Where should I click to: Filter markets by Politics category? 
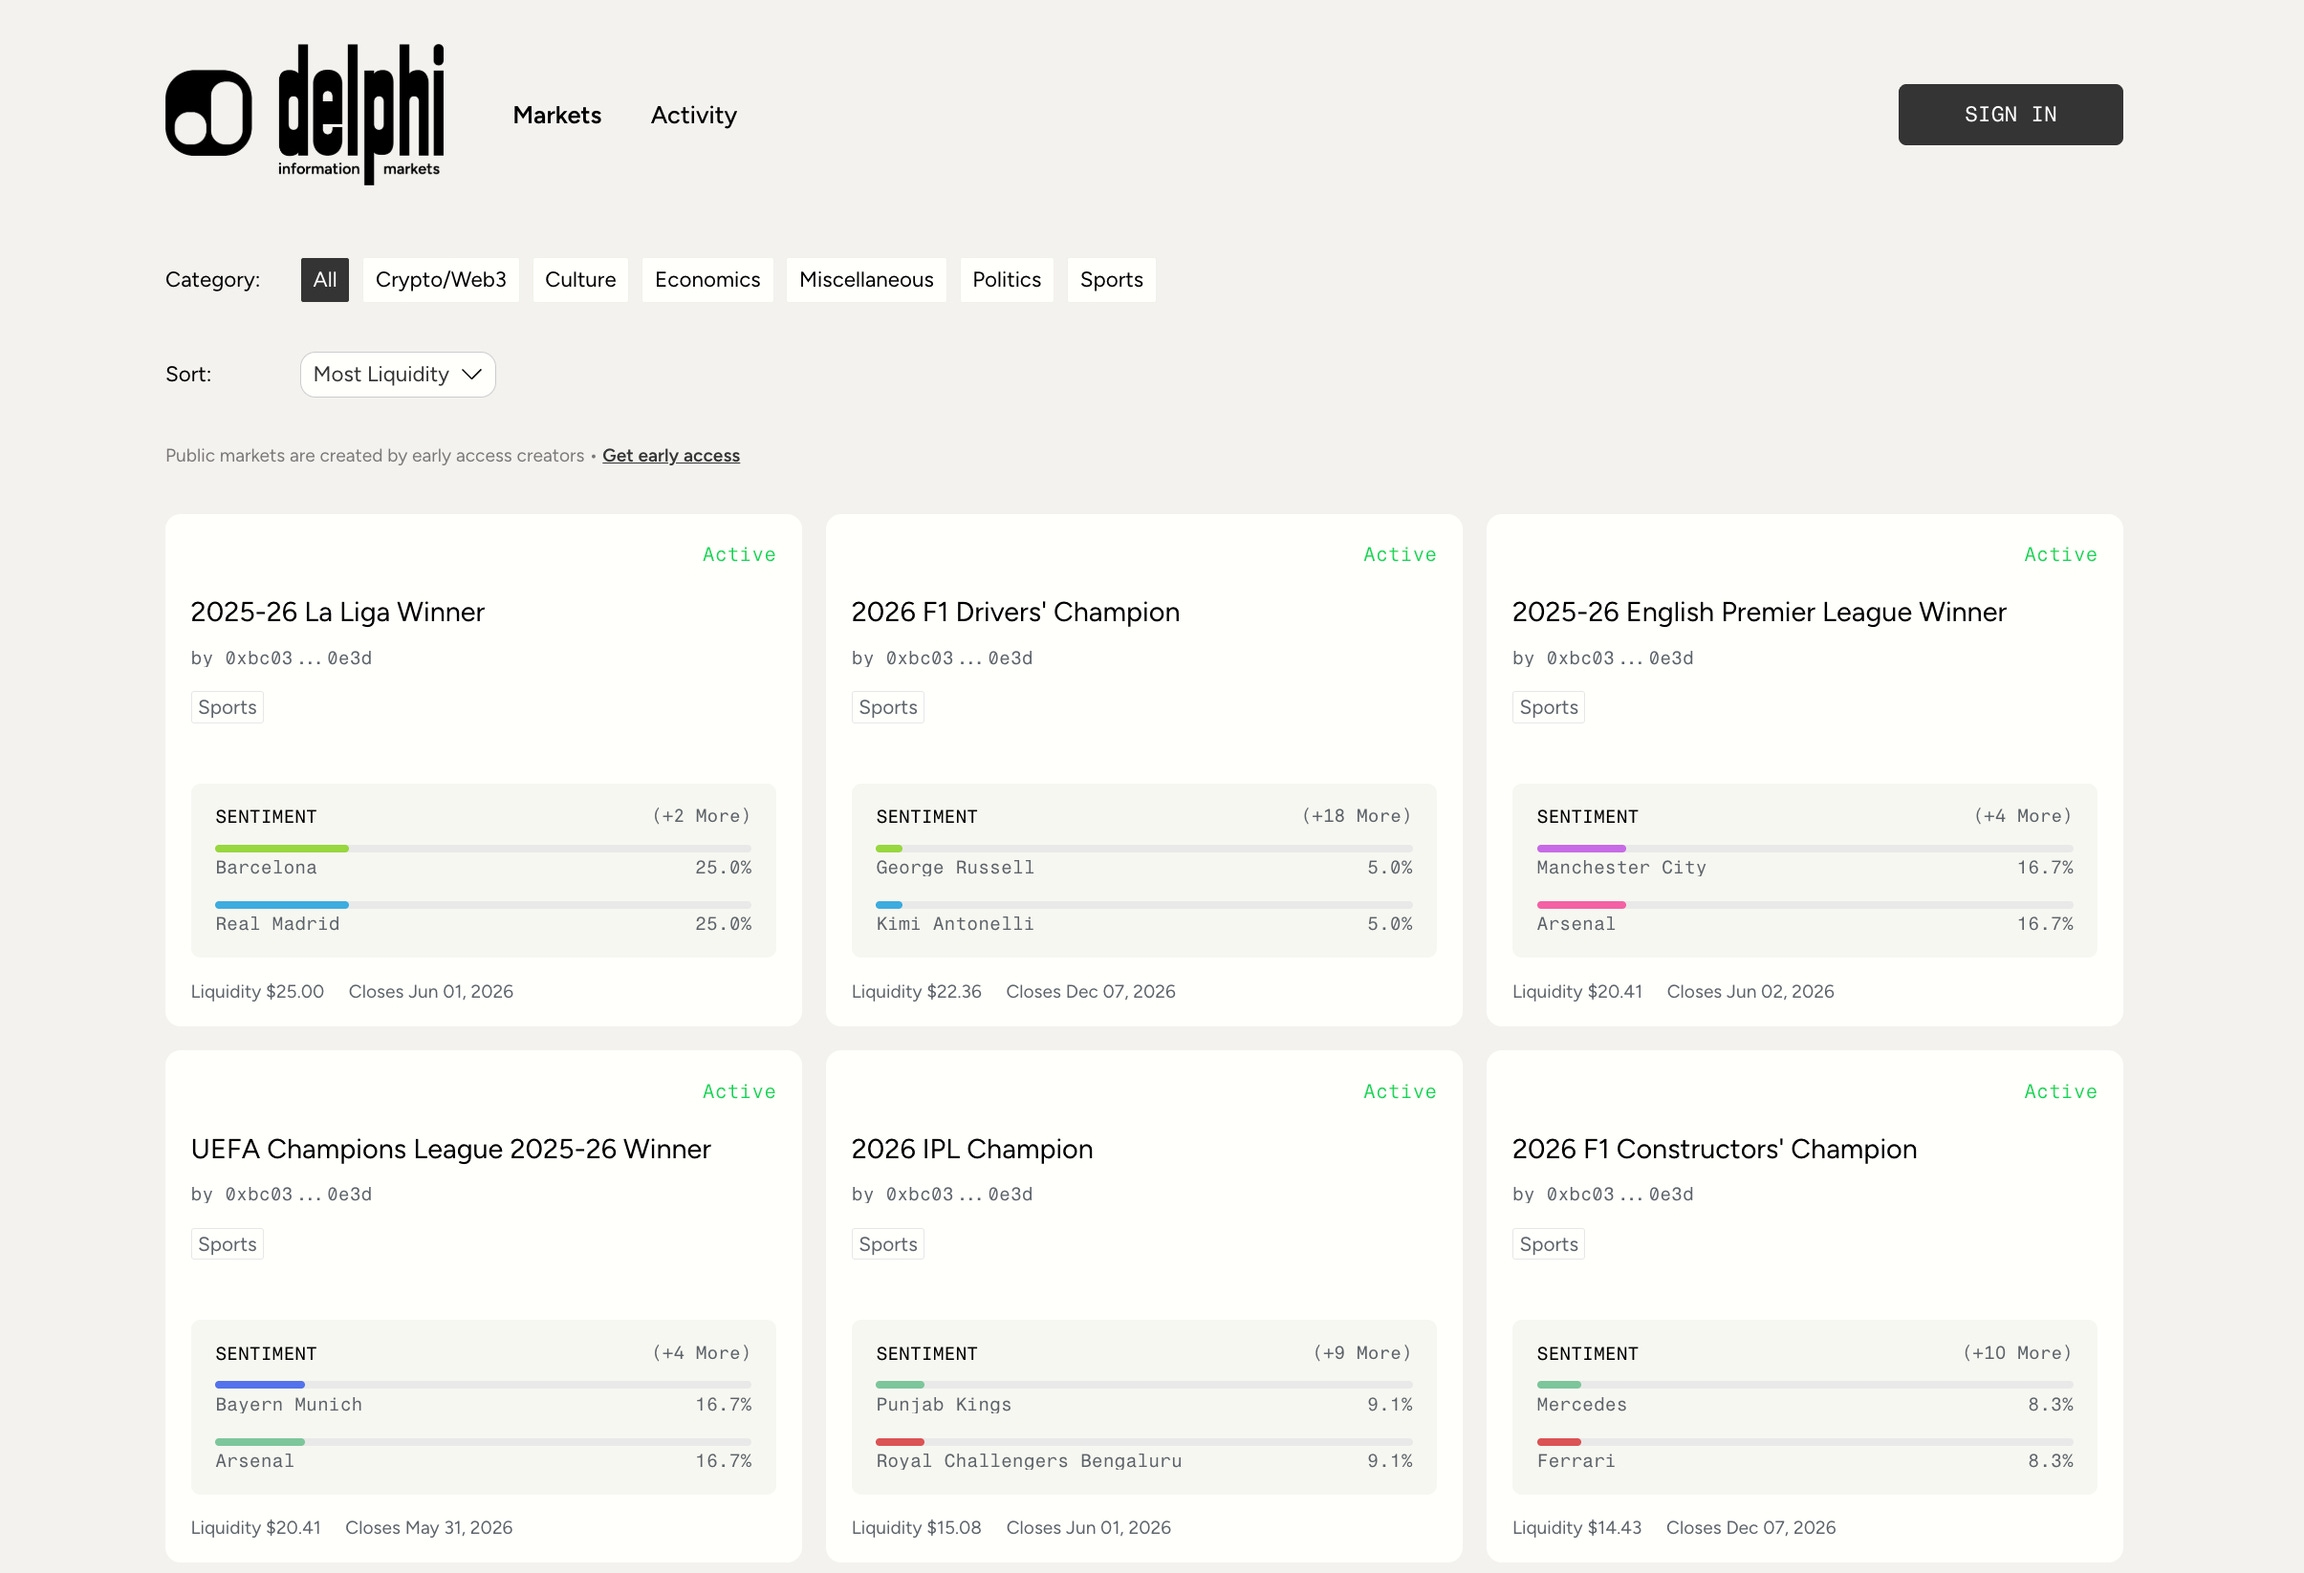click(x=1006, y=280)
